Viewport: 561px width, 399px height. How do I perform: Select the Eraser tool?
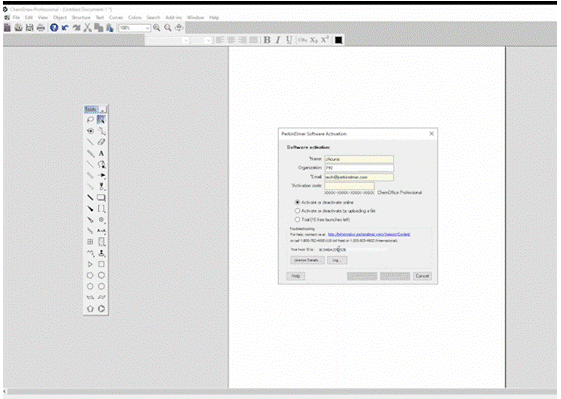102,142
